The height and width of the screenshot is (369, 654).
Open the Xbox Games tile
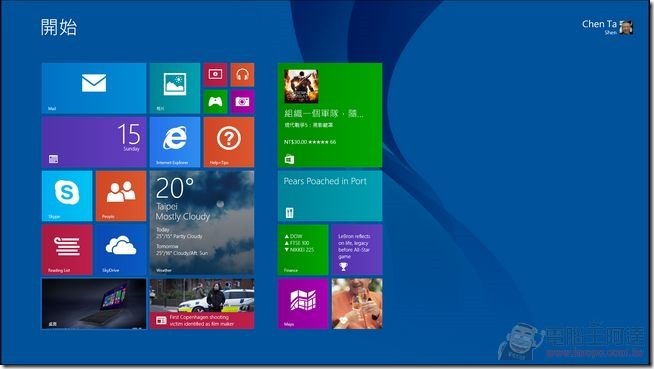(x=215, y=102)
